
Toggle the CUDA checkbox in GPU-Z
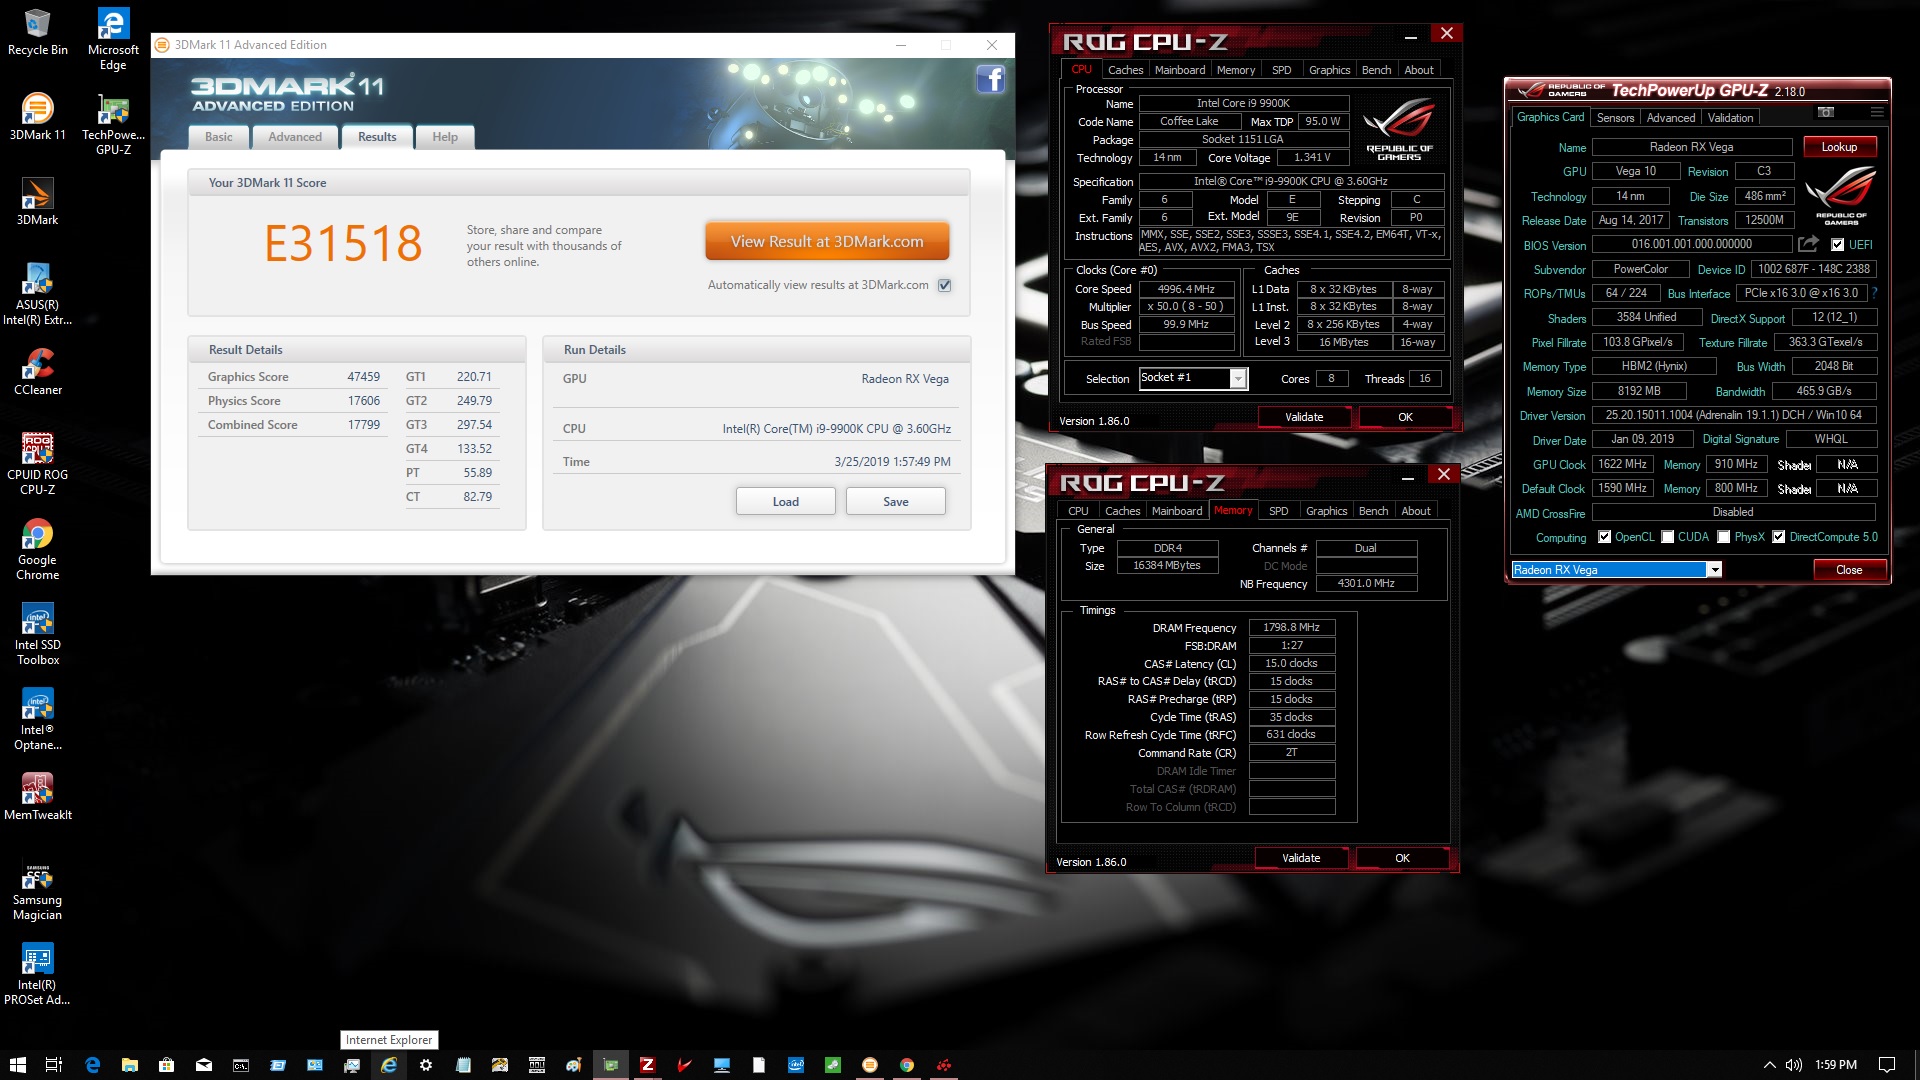coord(1667,537)
